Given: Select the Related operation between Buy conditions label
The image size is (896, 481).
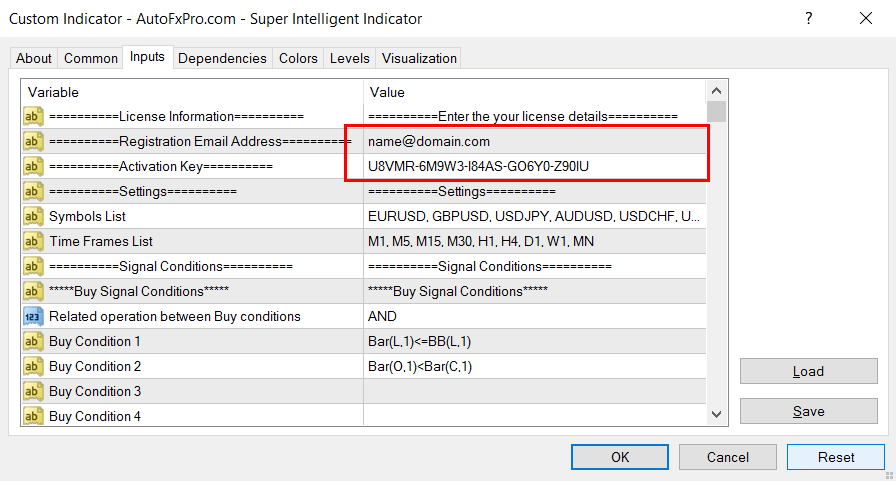Looking at the screenshot, I should 175,316.
